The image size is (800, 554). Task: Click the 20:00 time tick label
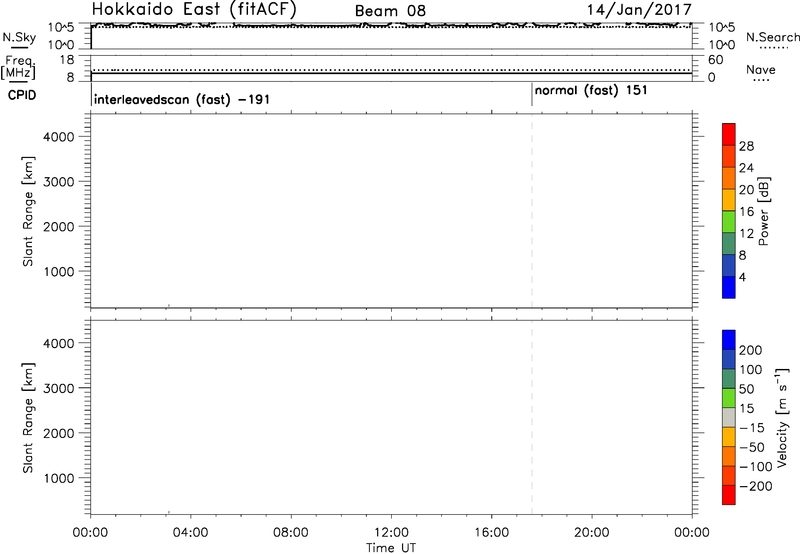click(592, 533)
